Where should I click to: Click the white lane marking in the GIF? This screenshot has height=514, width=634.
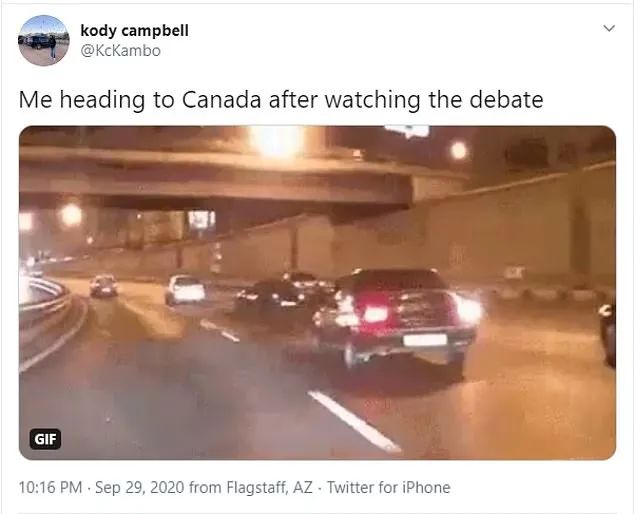coord(354,421)
